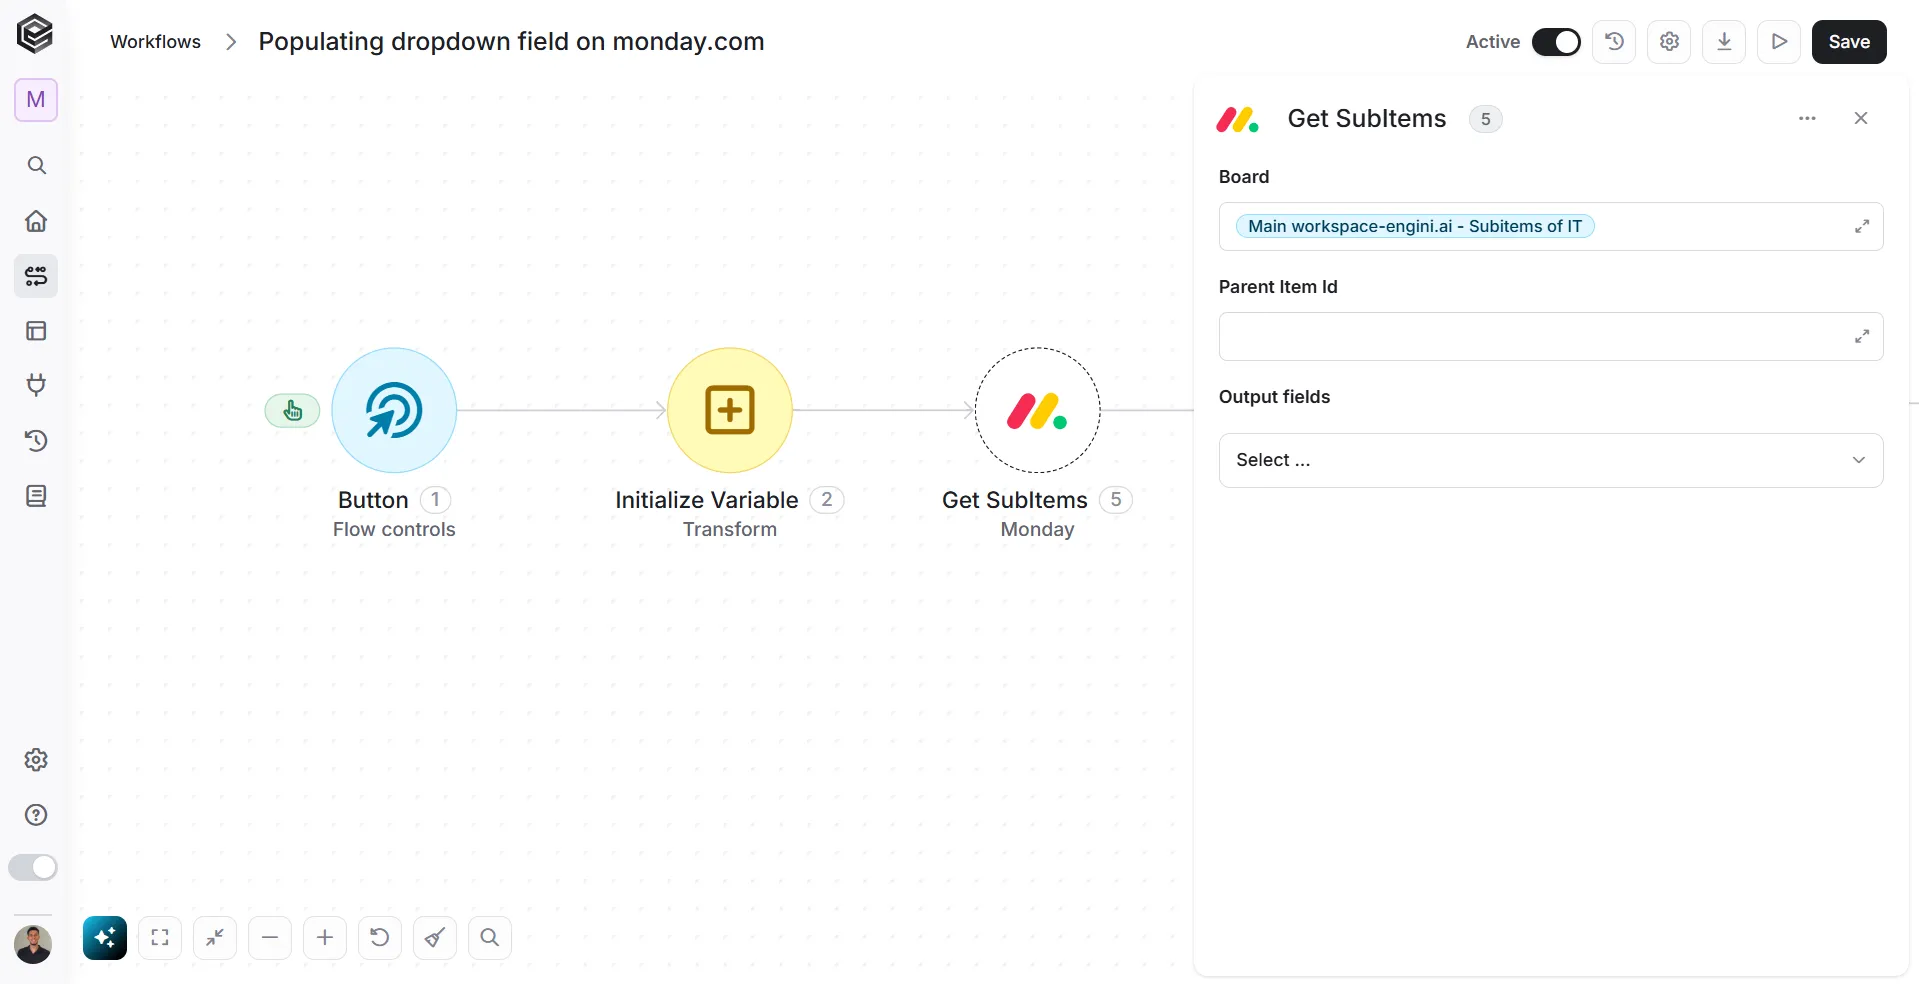Click the AI sparkle assistant icon
The width and height of the screenshot is (1919, 984).
pos(105,938)
